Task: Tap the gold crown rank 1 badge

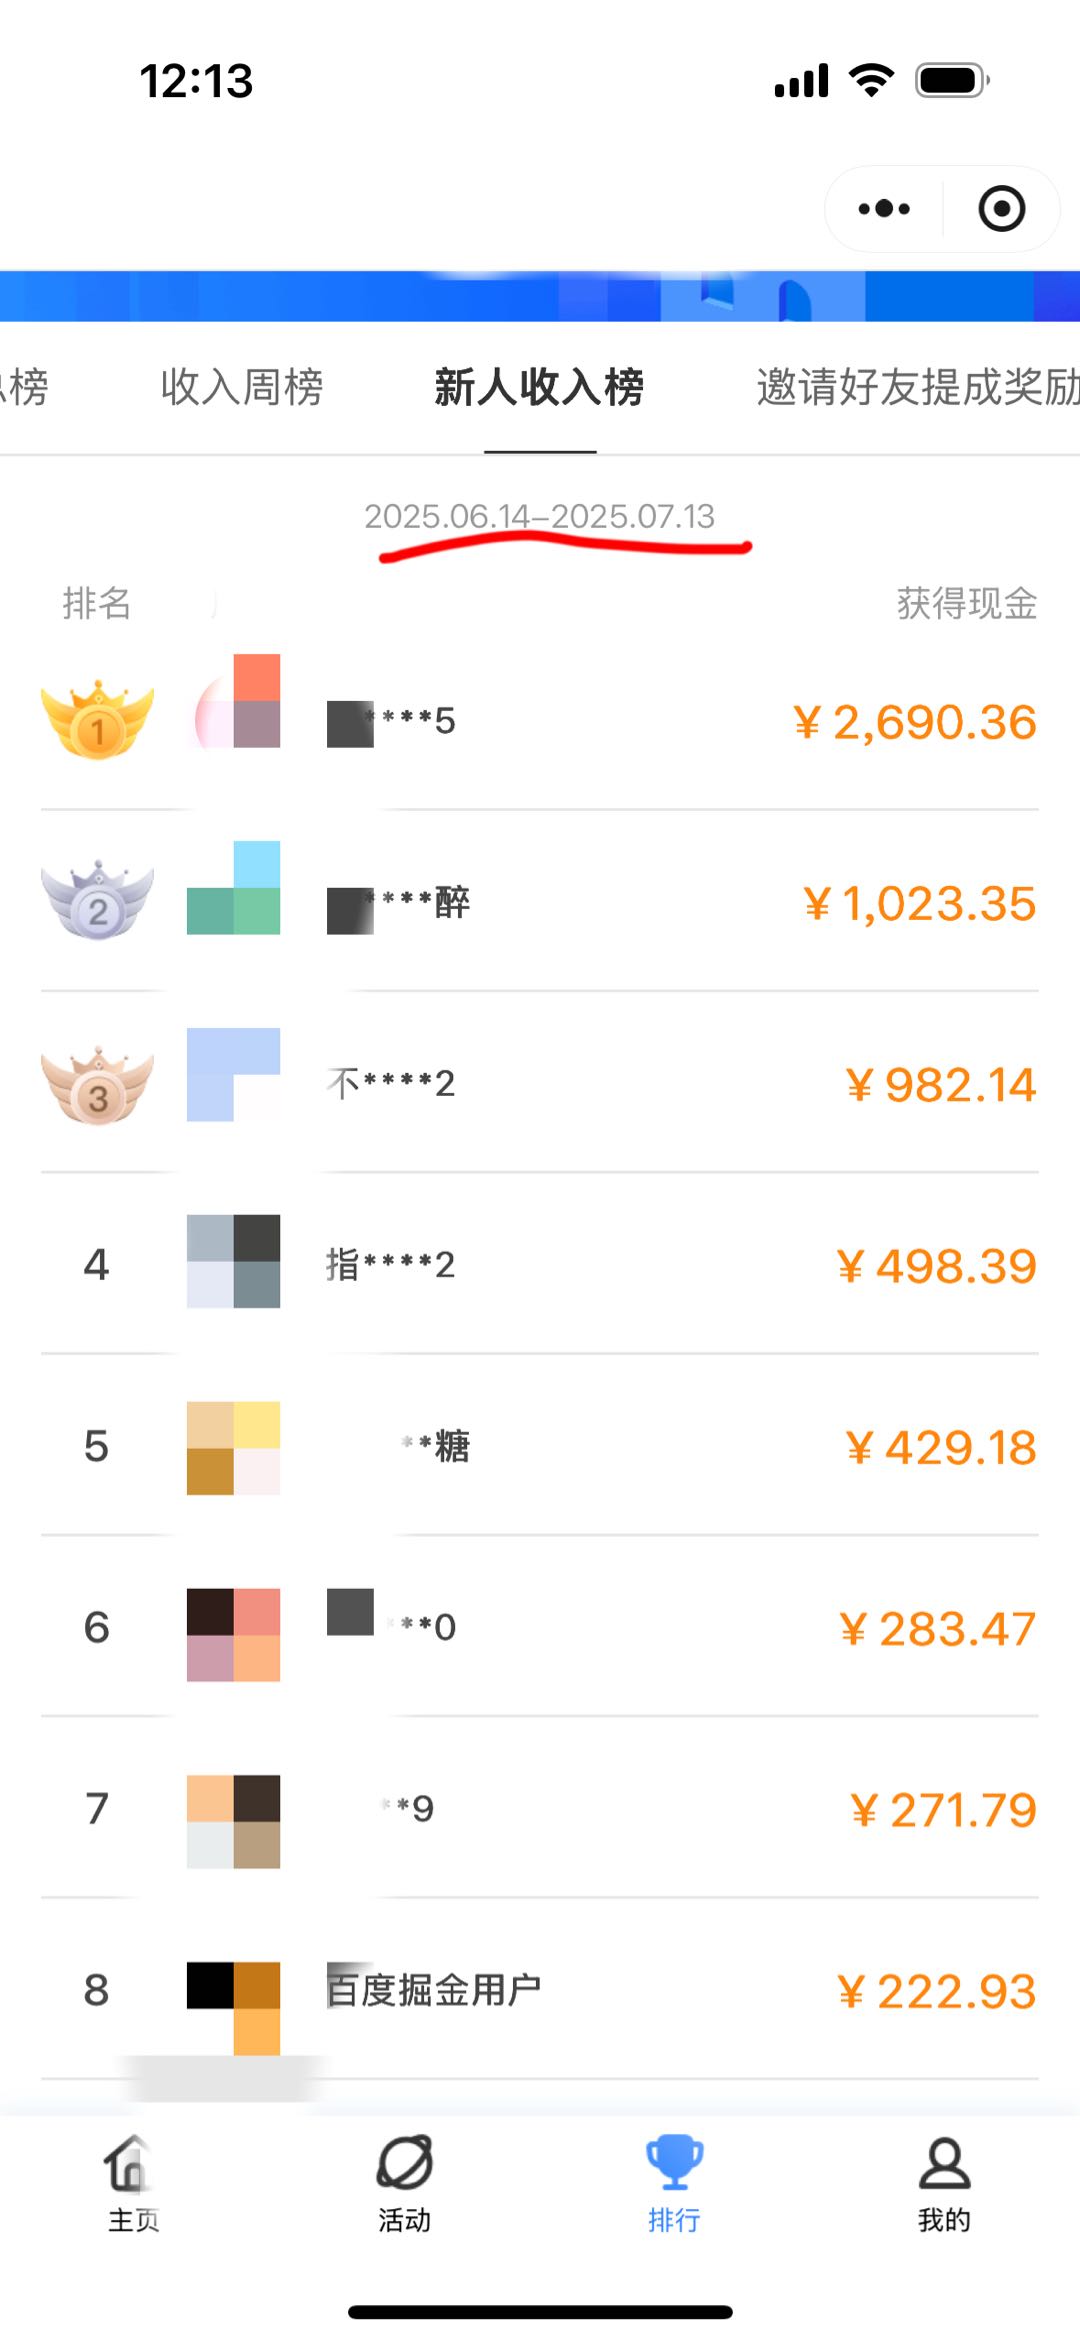Action: tap(97, 720)
